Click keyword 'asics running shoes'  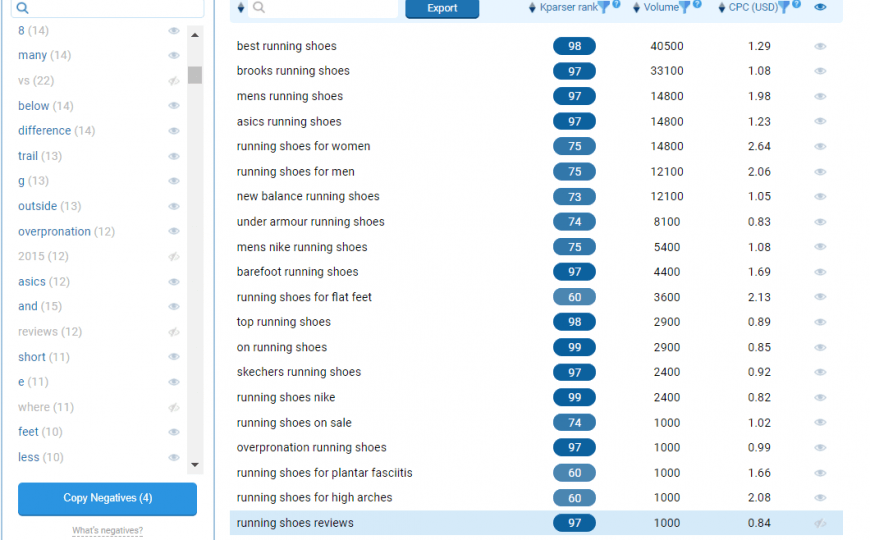[x=289, y=122]
